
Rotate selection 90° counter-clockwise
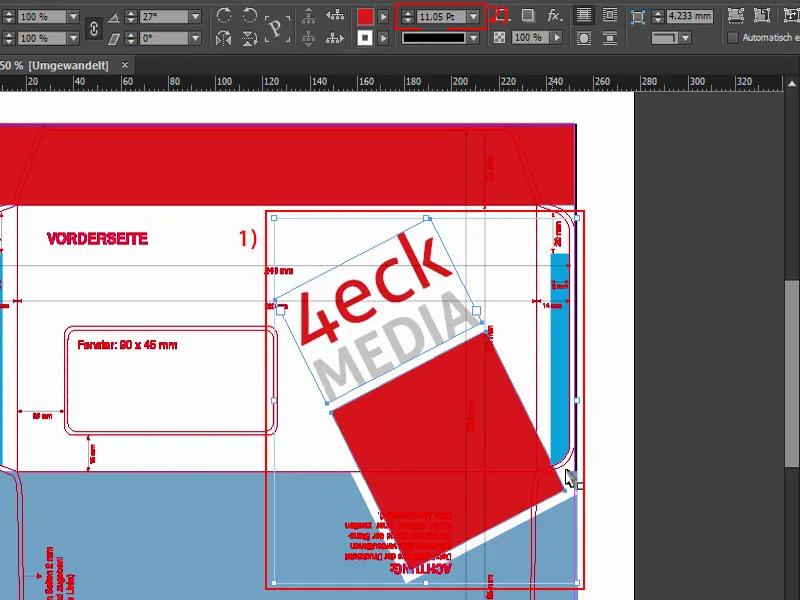pos(249,16)
